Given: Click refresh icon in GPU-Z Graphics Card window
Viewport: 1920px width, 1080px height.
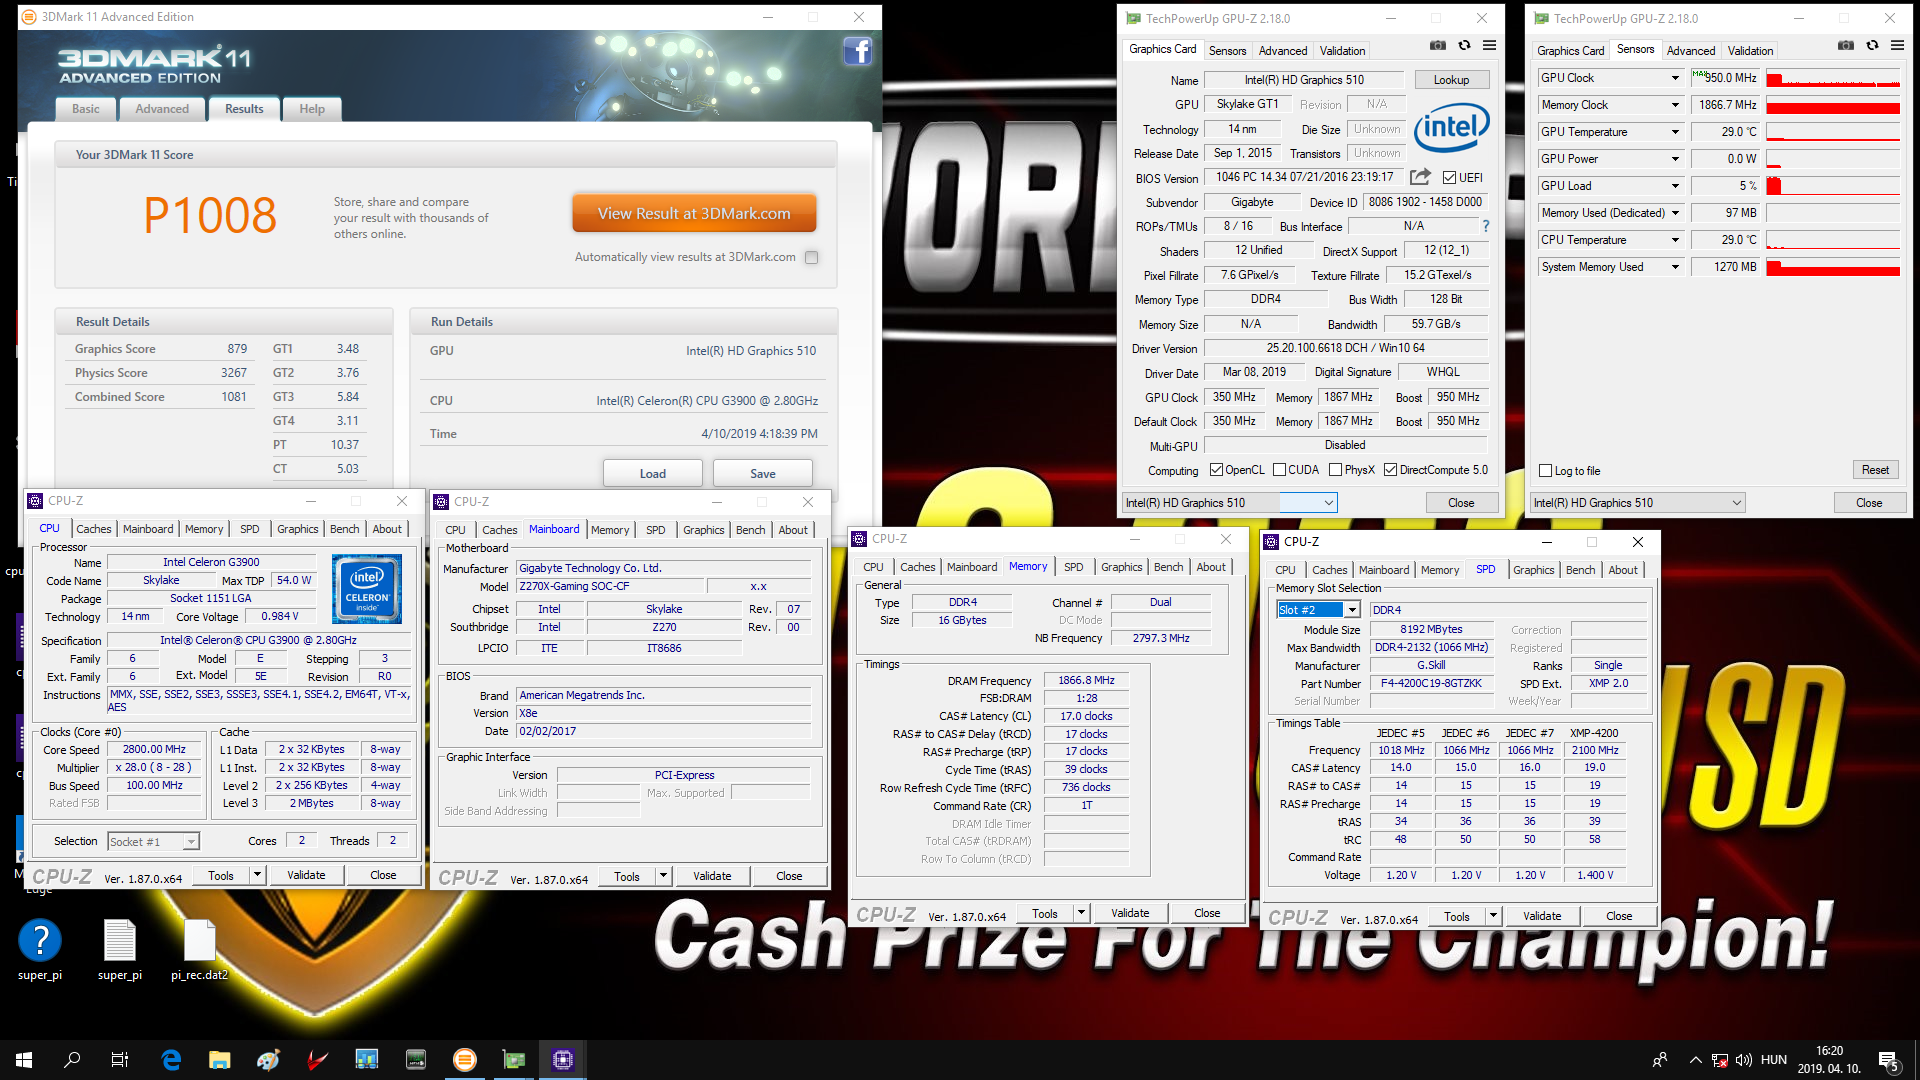Looking at the screenshot, I should pos(1464,45).
